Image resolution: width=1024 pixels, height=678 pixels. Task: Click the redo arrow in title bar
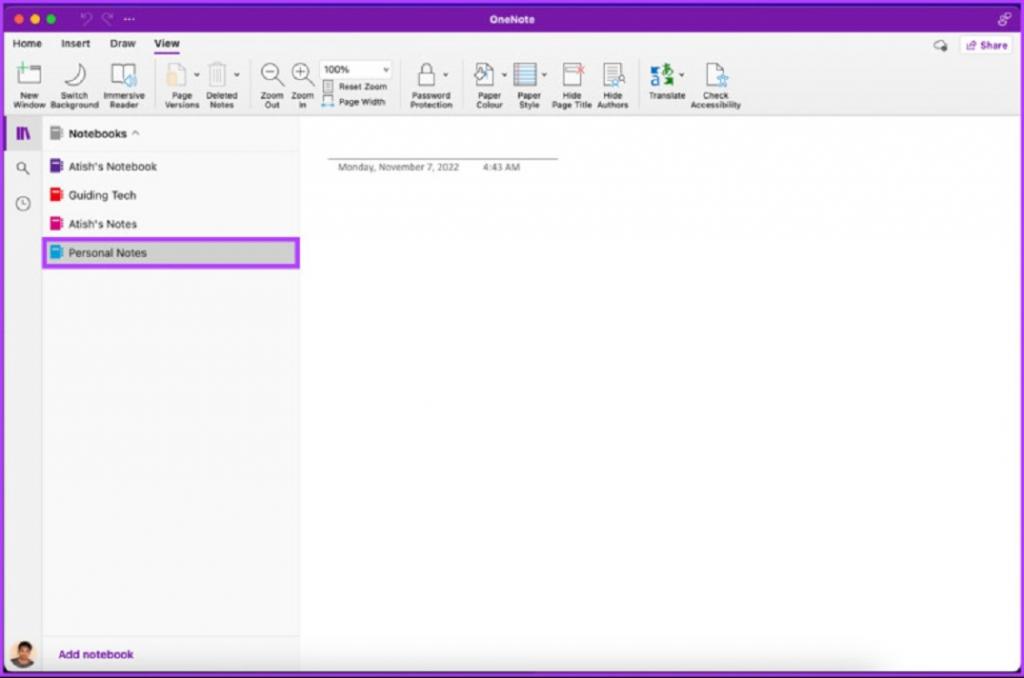108,19
